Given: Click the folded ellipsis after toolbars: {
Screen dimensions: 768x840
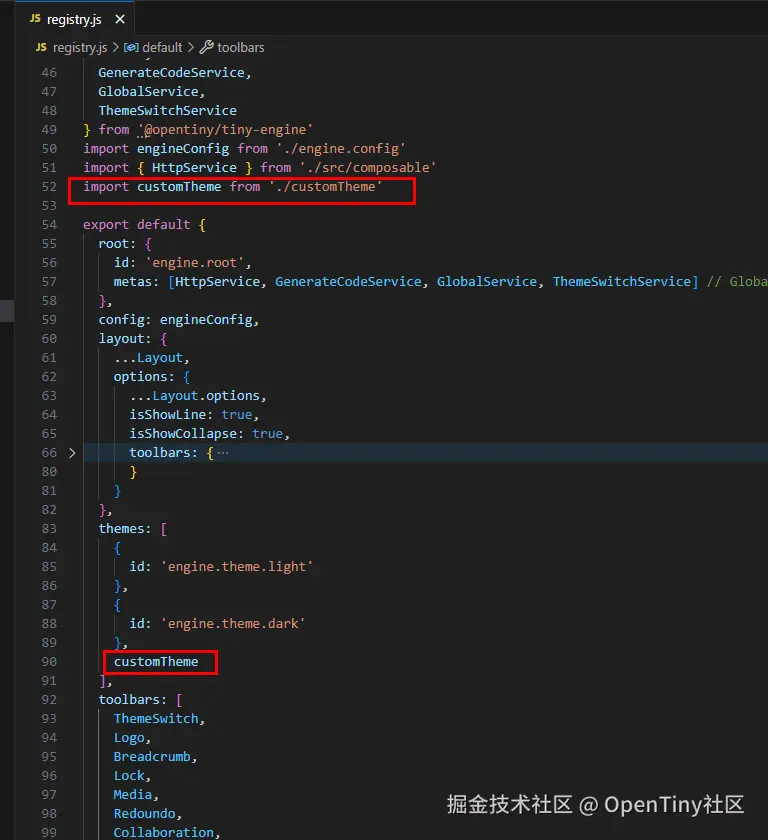Looking at the screenshot, I should (223, 453).
